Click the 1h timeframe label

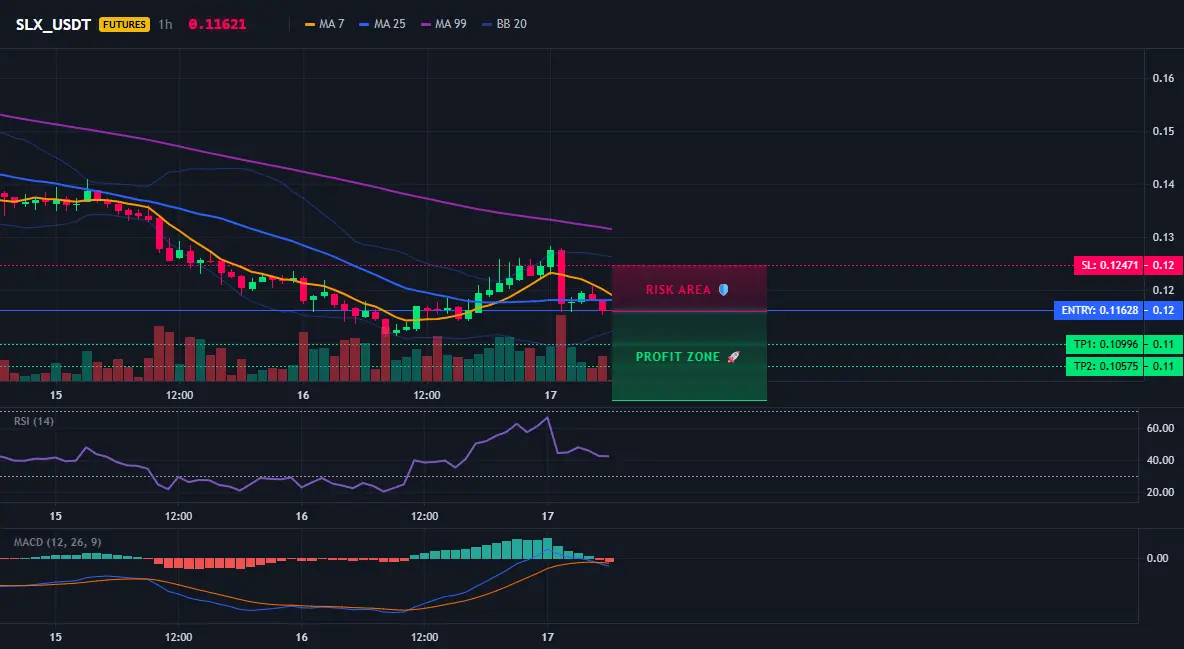pyautogui.click(x=165, y=24)
